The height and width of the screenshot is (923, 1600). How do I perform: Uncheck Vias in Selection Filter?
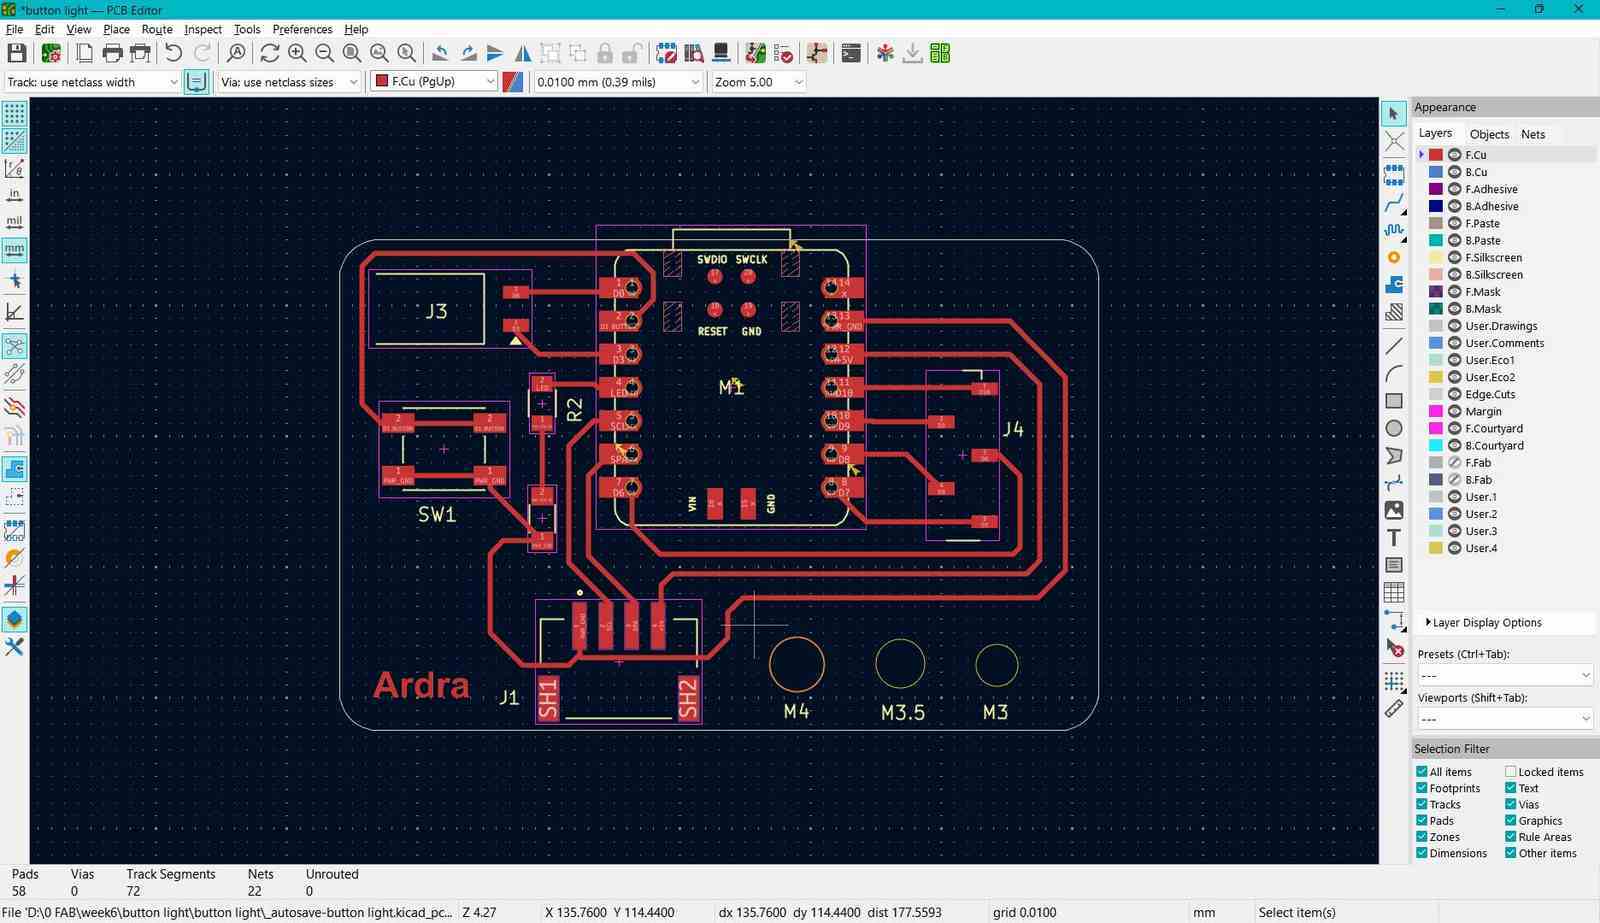pos(1509,804)
